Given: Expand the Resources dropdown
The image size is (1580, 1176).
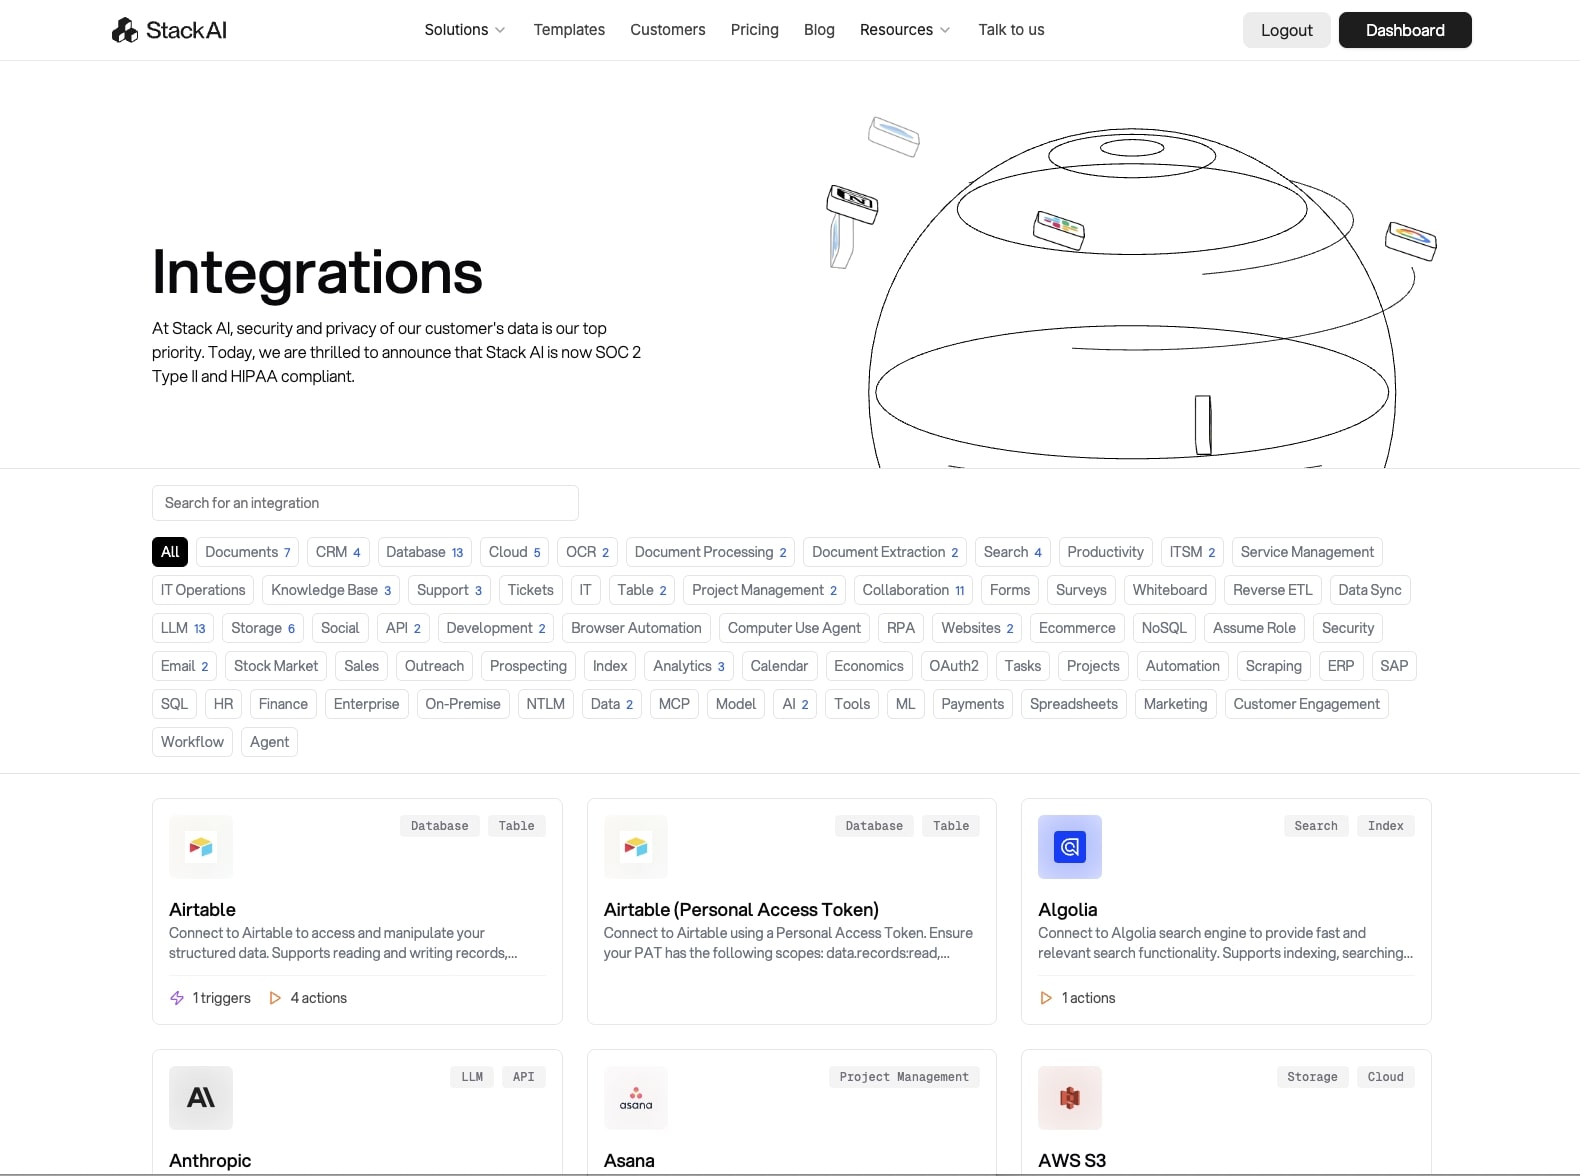Looking at the screenshot, I should [x=905, y=30].
